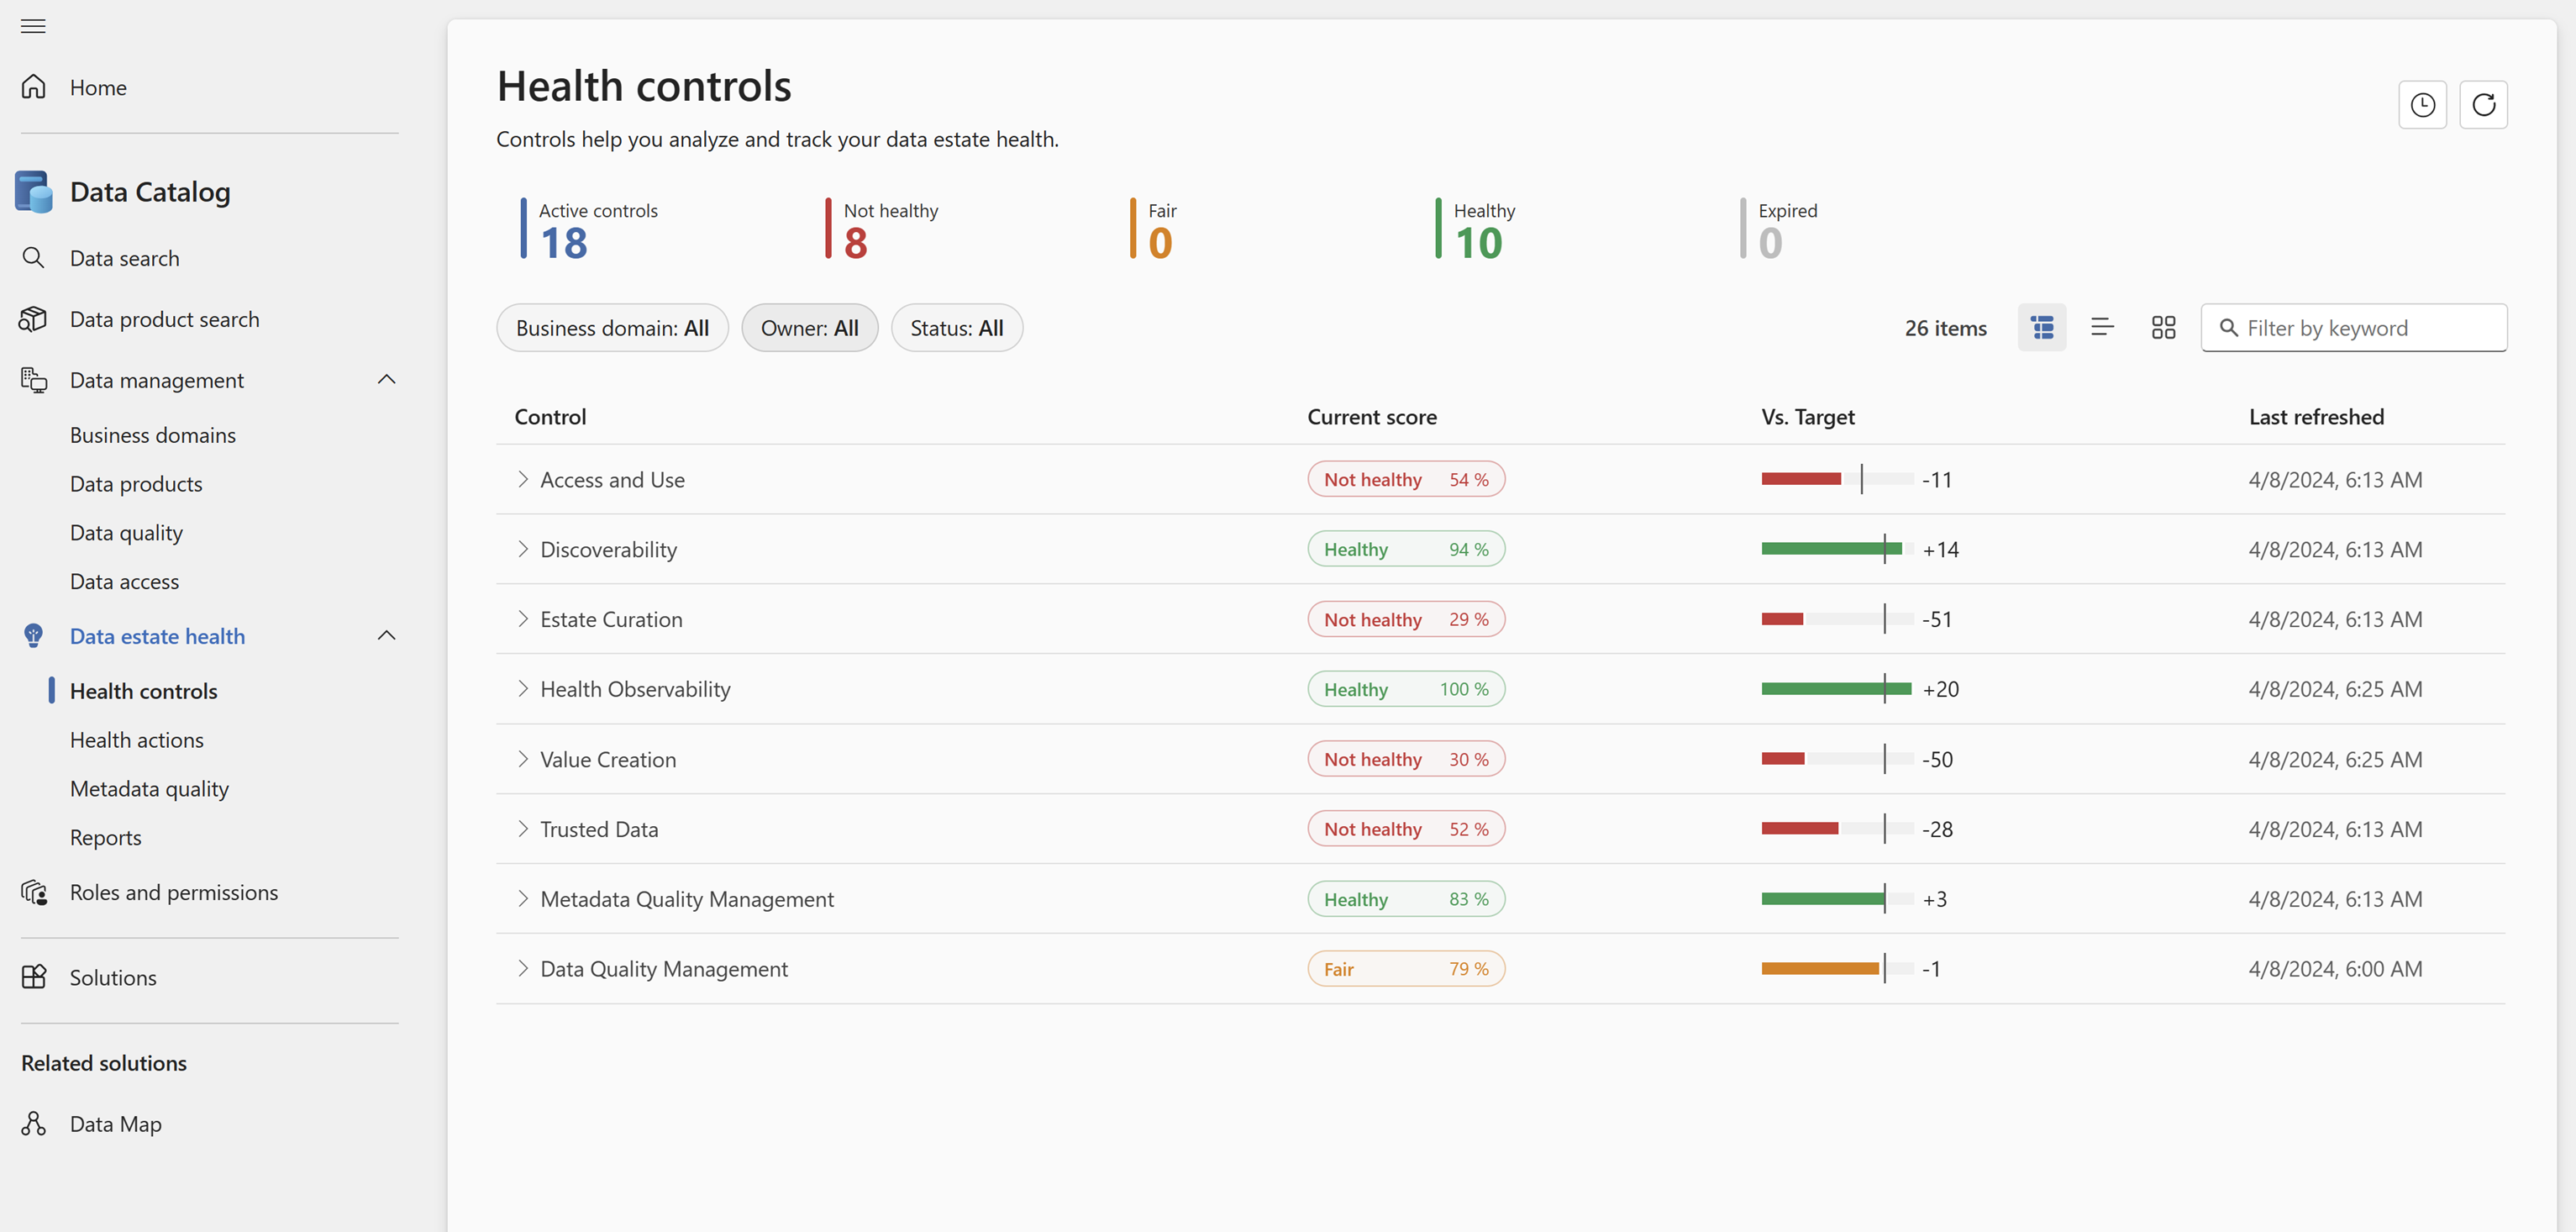Open the Status: All filter
The image size is (2576, 1232).
click(956, 328)
